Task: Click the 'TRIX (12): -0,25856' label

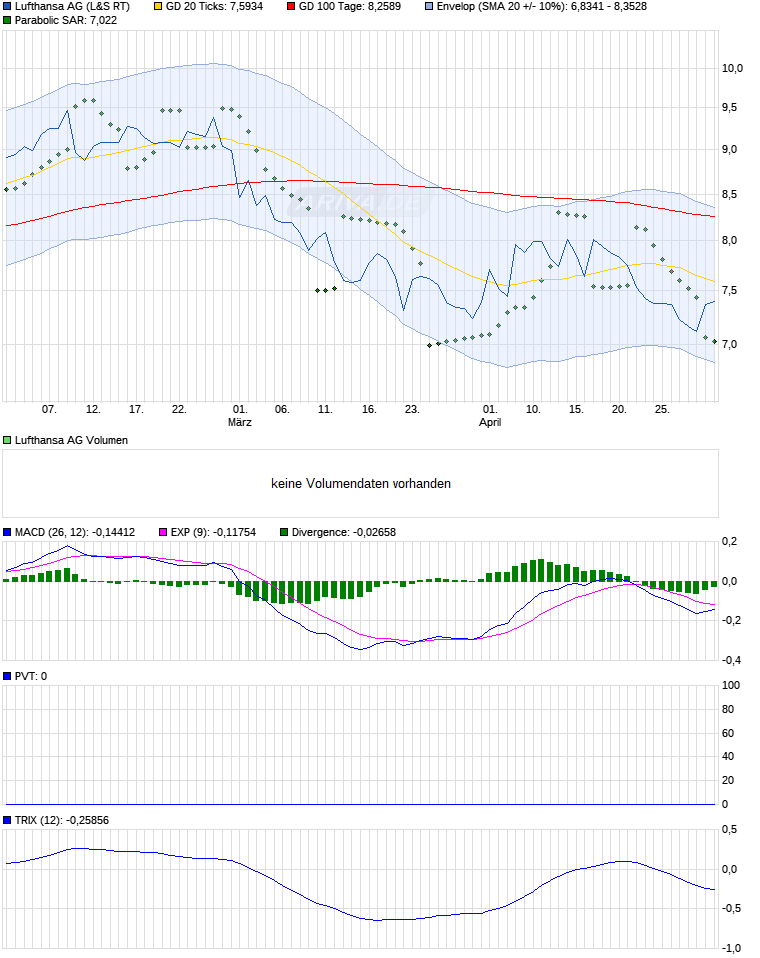Action: point(62,821)
